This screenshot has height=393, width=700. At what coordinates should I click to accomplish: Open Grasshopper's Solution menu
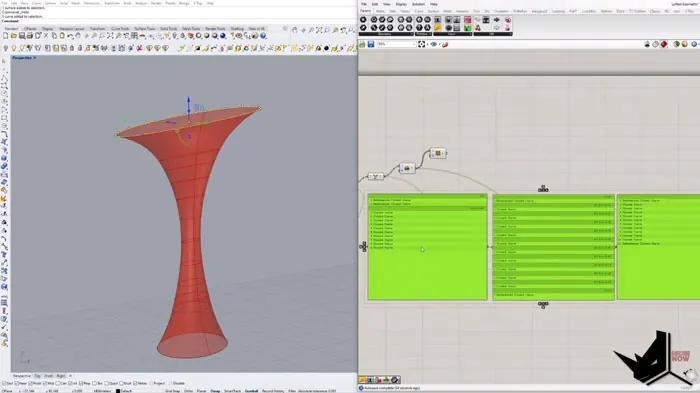(418, 4)
